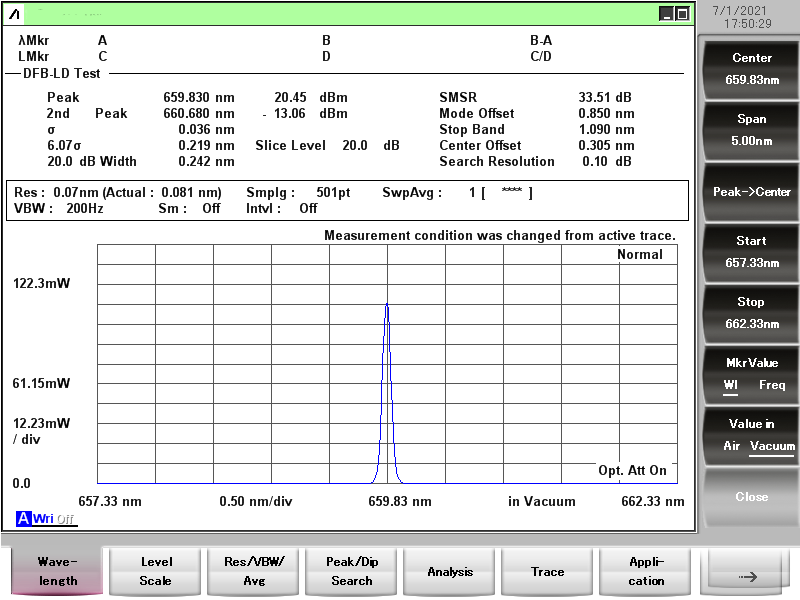The image size is (800, 600).
Task: Click the Anritsu logo icon in title bar
Action: click(14, 13)
